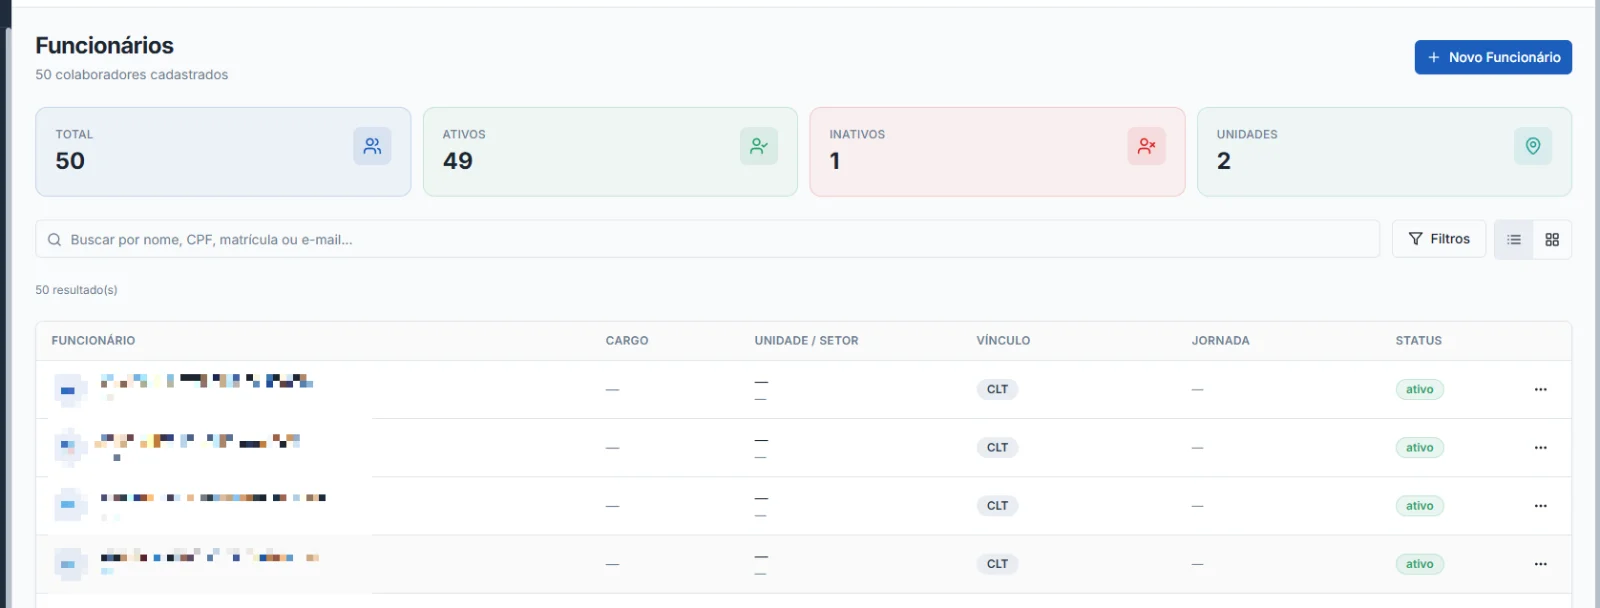Open the Filtros panel
This screenshot has width=1600, height=608.
pos(1439,239)
